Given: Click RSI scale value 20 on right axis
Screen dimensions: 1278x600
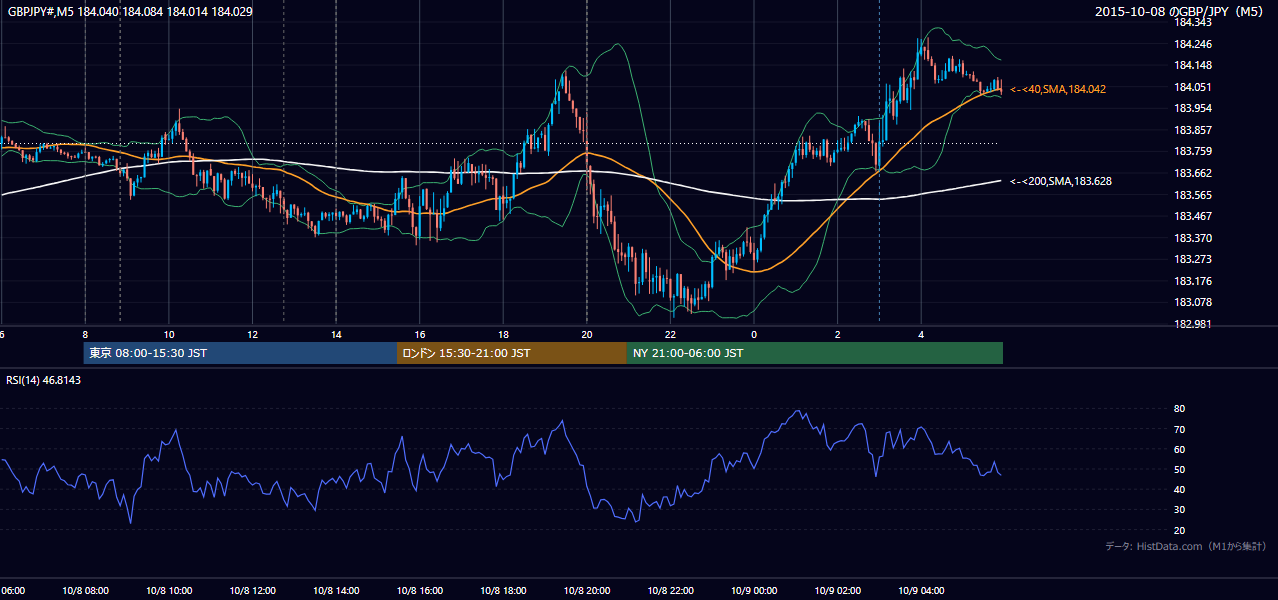Looking at the screenshot, I should (x=1180, y=531).
